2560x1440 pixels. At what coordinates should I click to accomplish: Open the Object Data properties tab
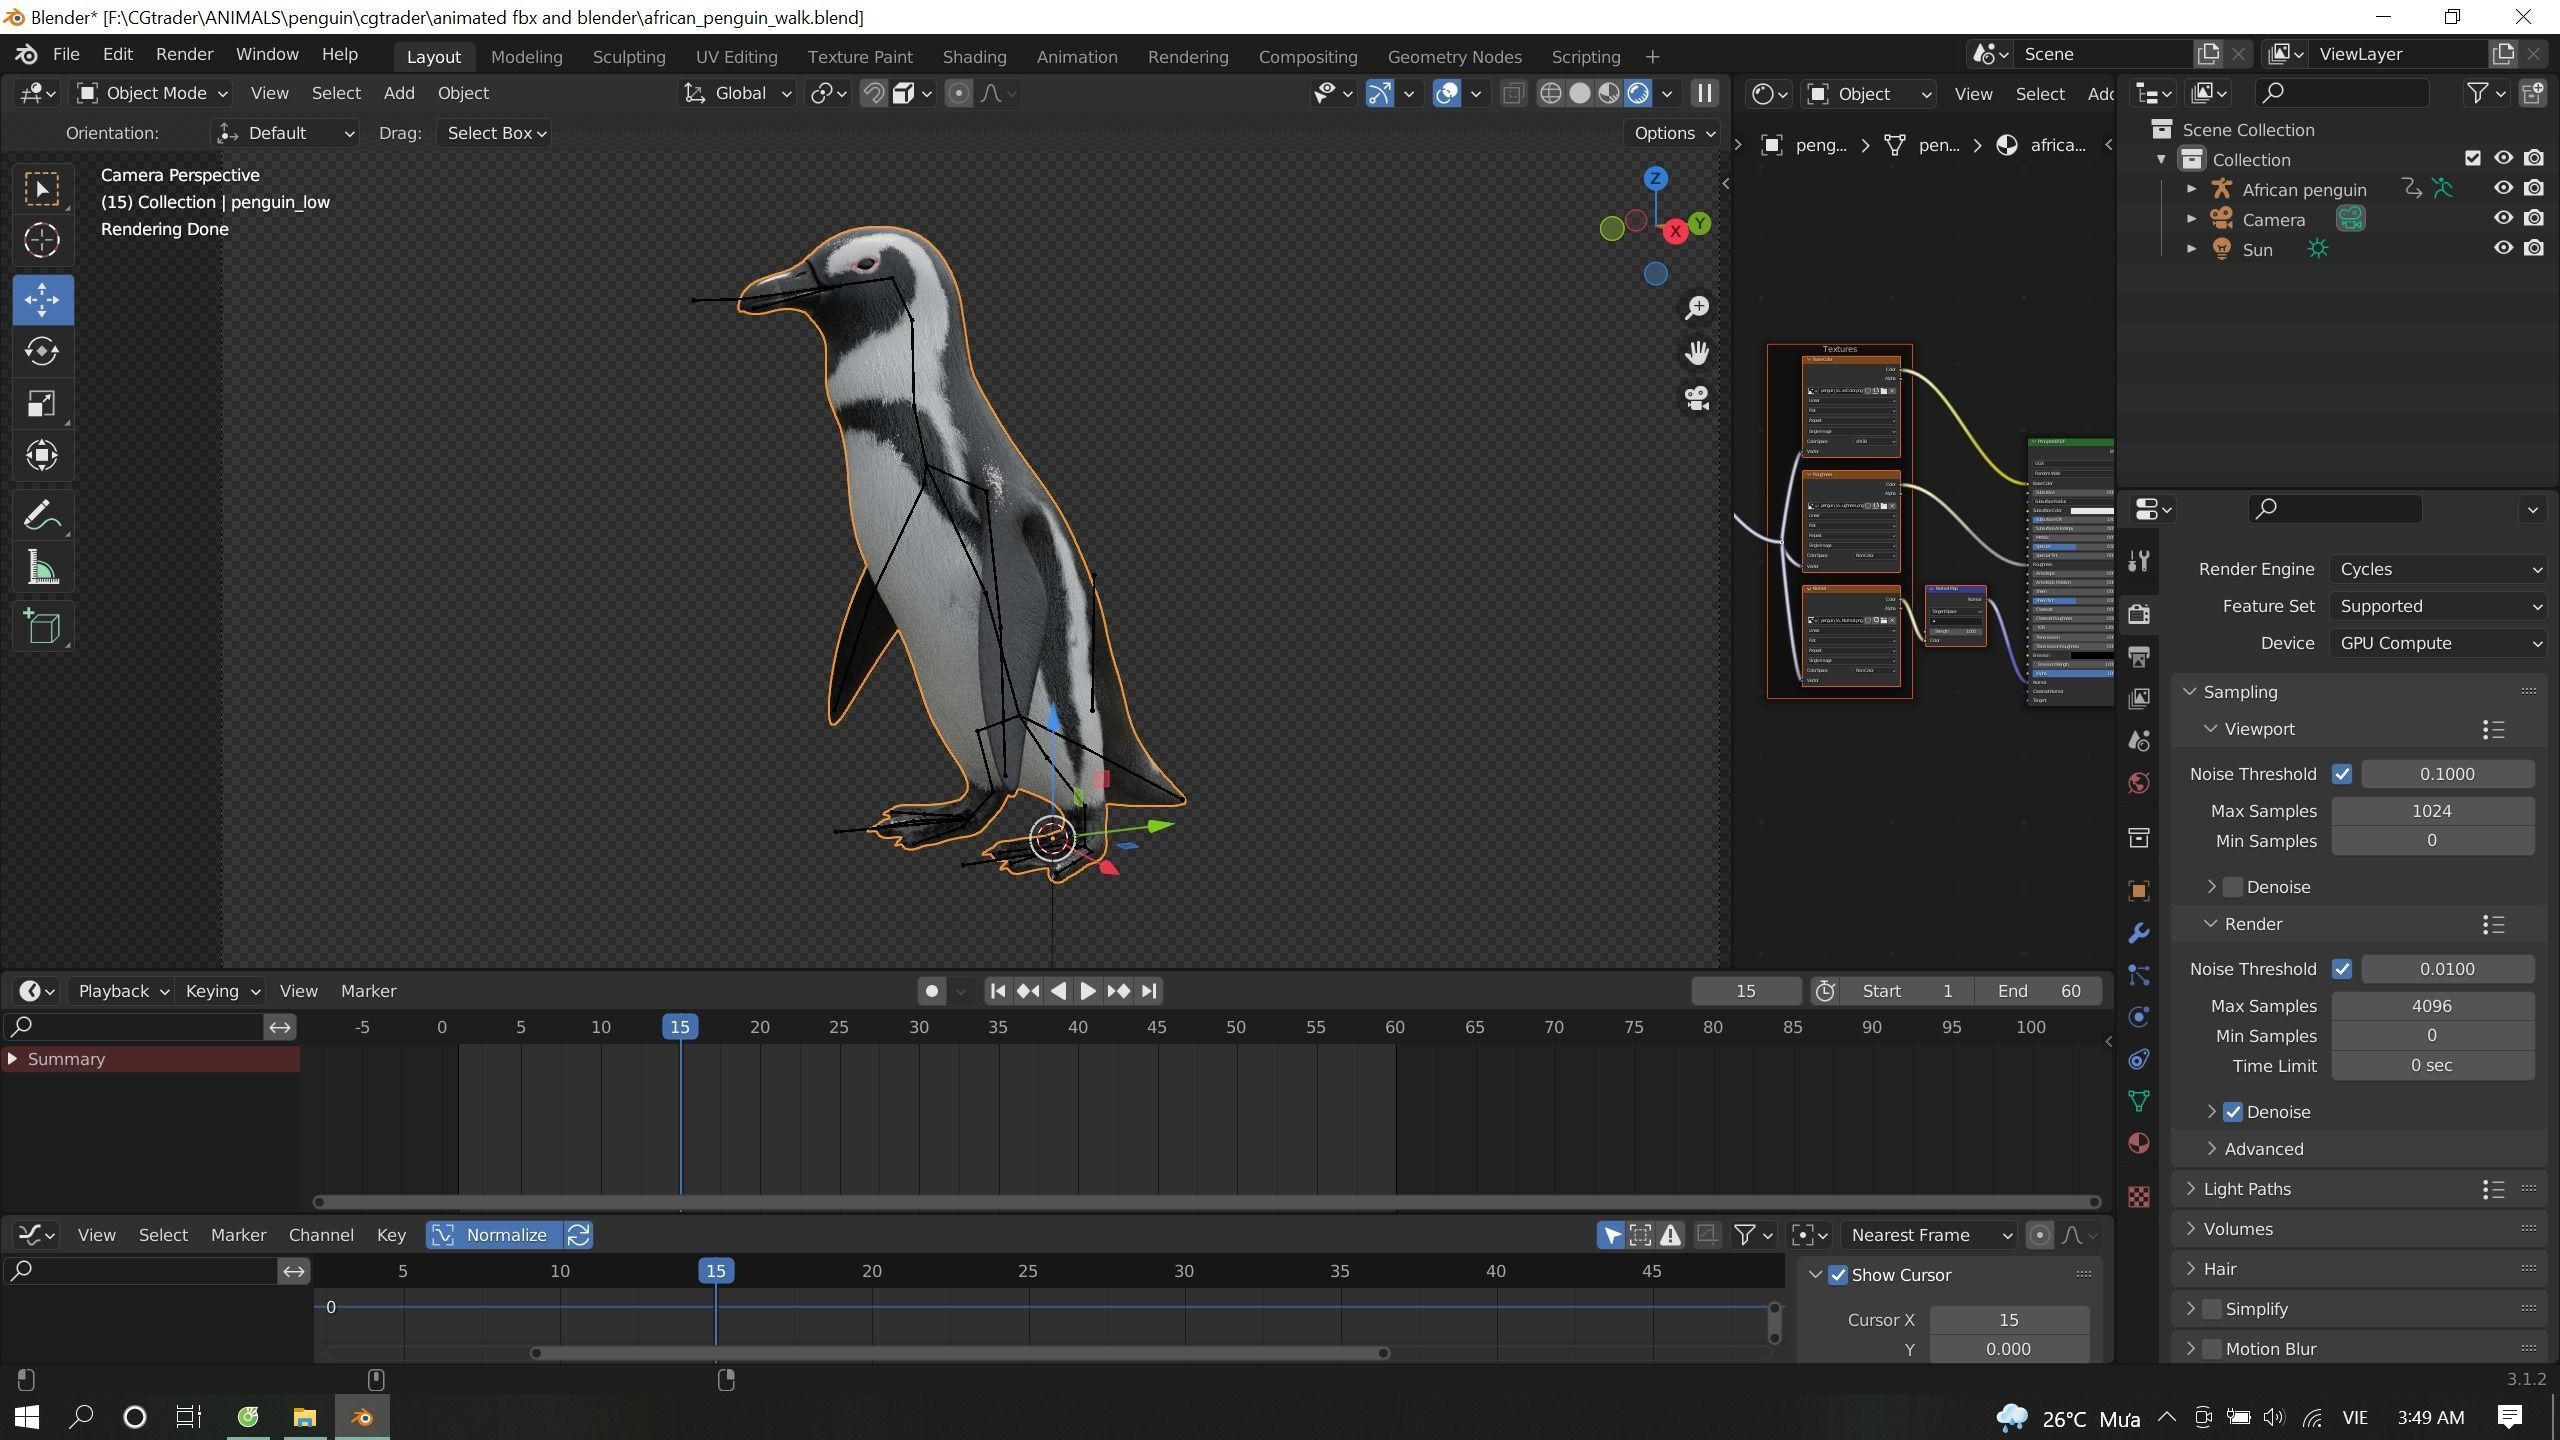pos(2139,1101)
